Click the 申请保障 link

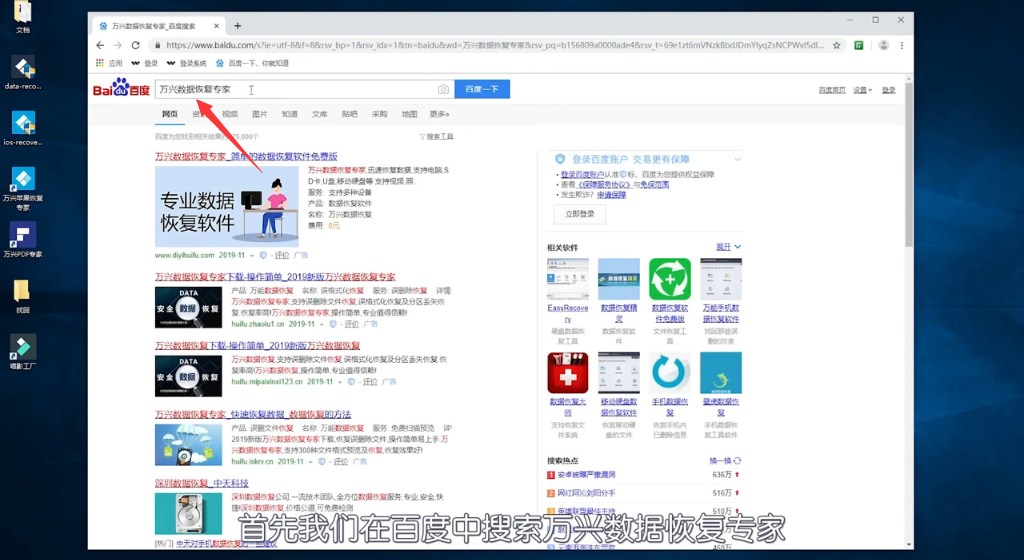pyautogui.click(x=611, y=195)
